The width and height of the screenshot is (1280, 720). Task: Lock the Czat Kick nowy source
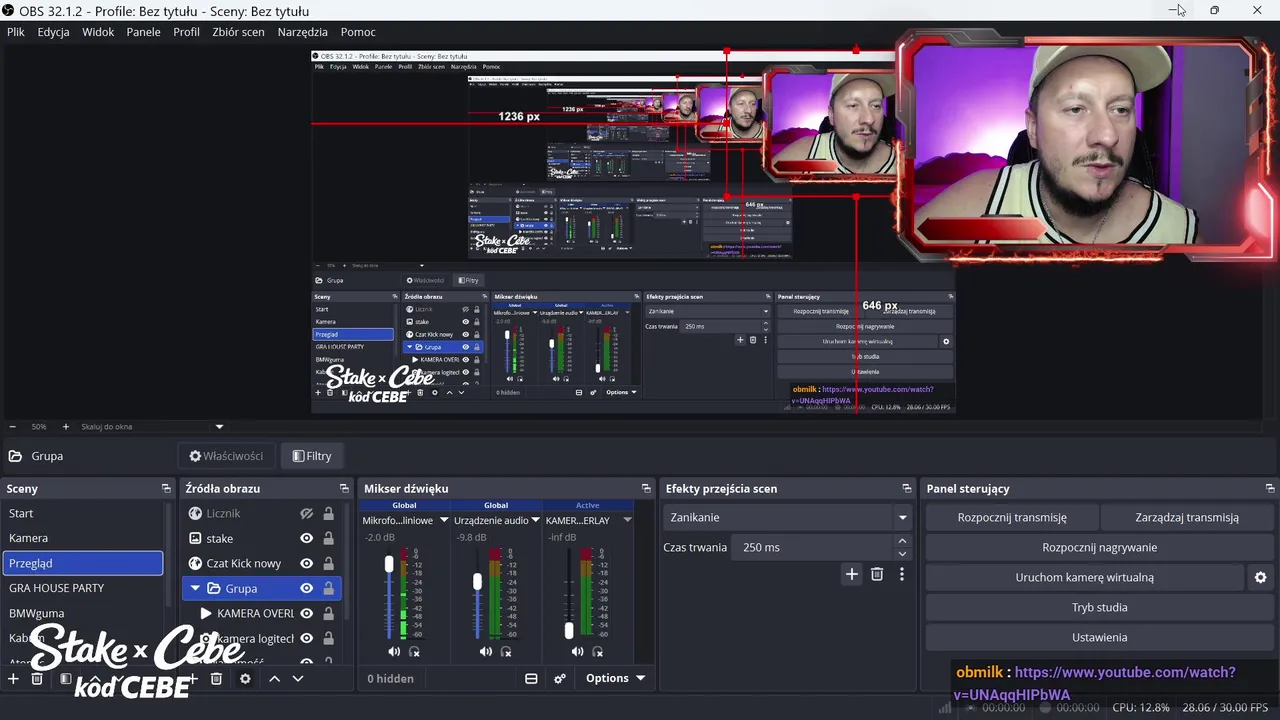[328, 563]
